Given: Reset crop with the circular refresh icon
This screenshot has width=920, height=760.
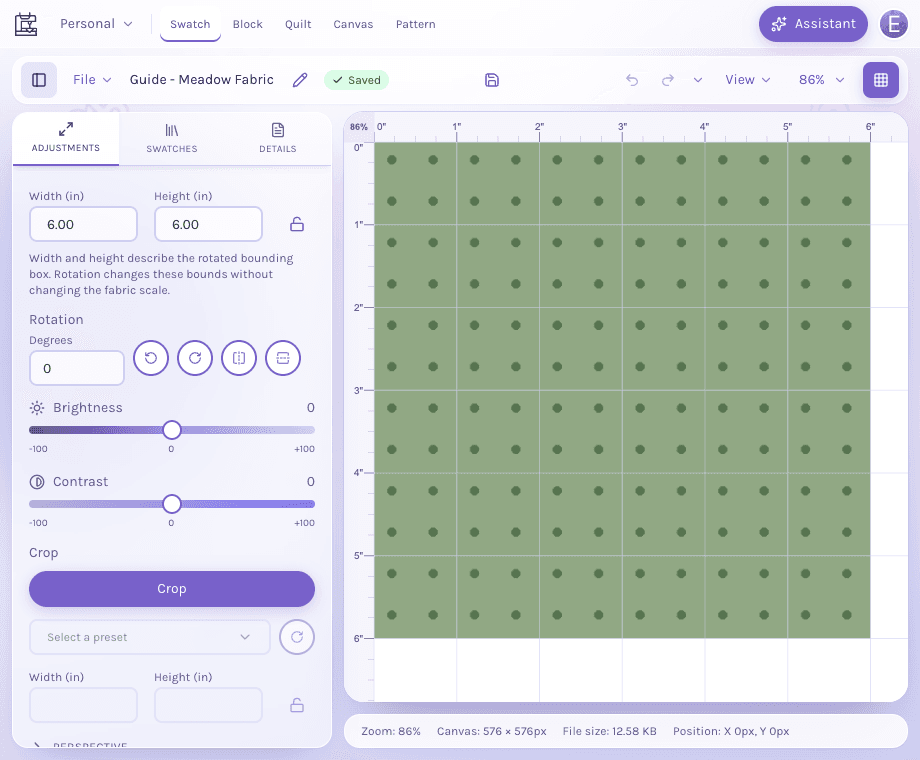Looking at the screenshot, I should pos(297,637).
